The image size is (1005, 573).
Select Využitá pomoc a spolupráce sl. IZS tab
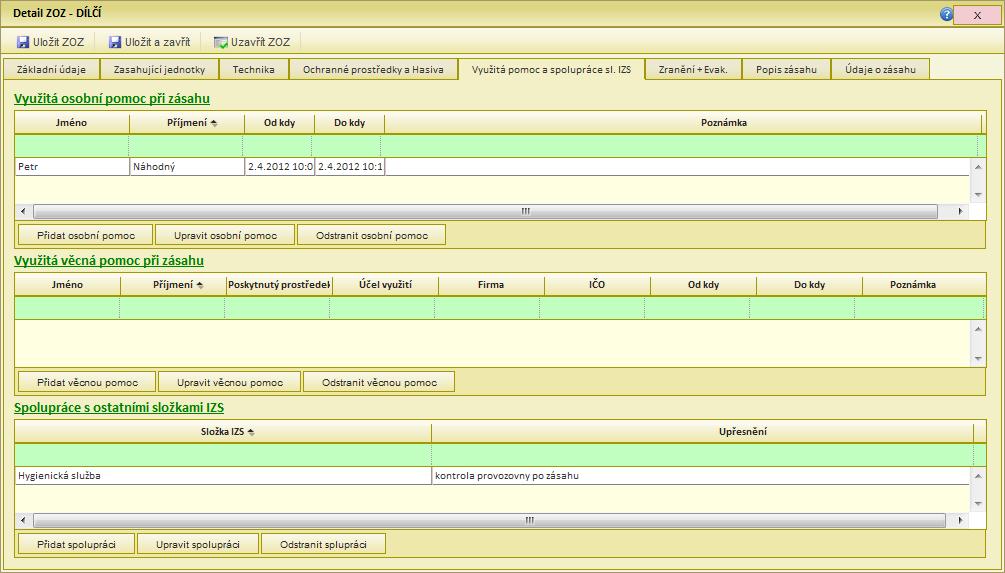(551, 69)
